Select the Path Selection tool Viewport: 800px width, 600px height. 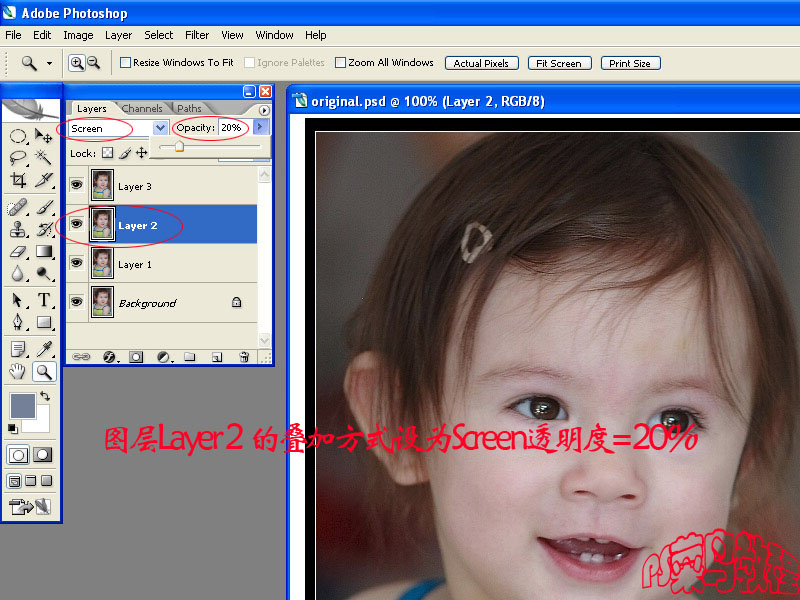click(18, 300)
